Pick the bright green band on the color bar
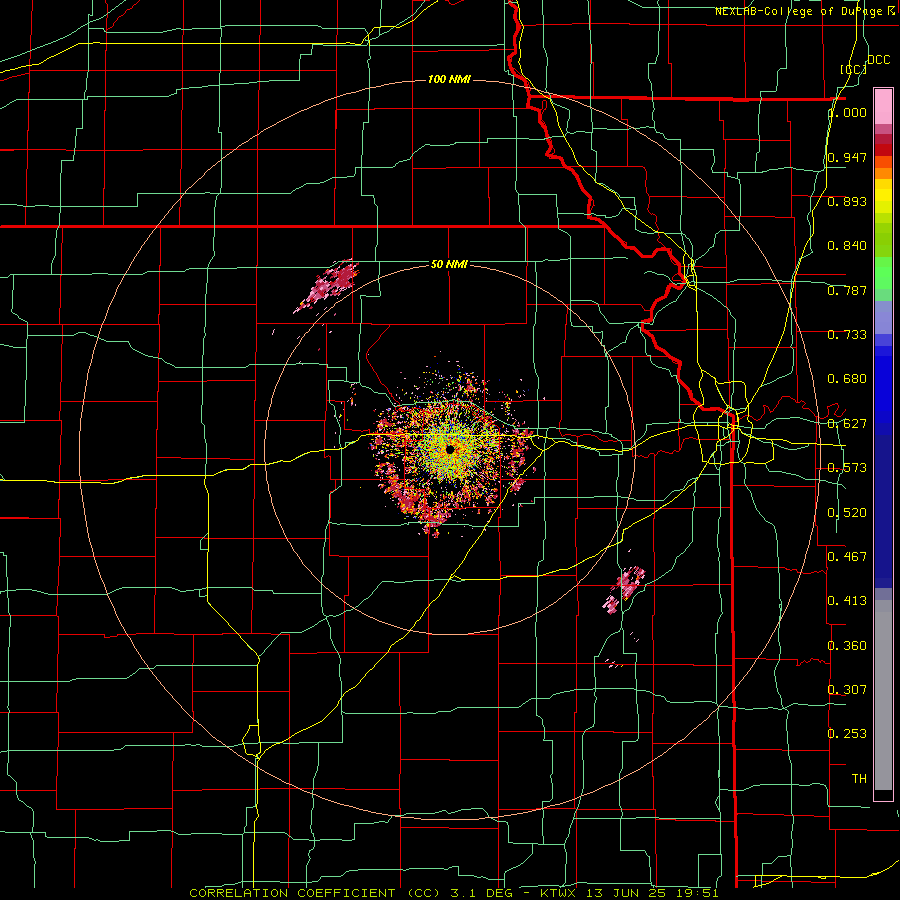 (x=883, y=273)
